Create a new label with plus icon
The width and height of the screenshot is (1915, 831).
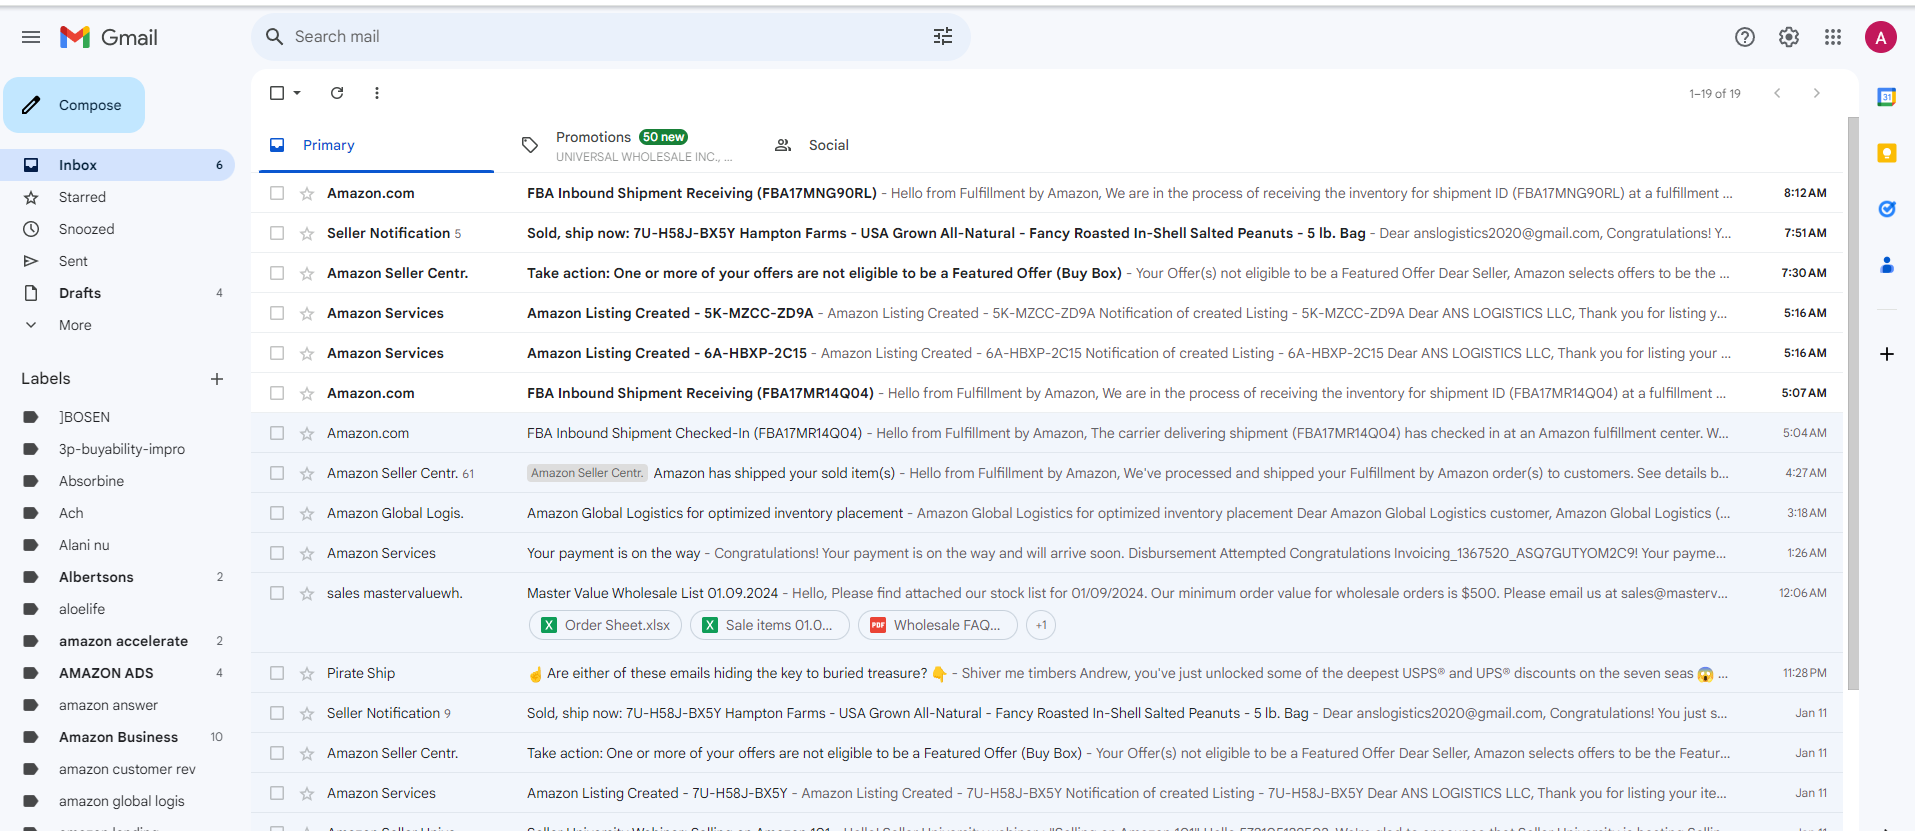(217, 379)
